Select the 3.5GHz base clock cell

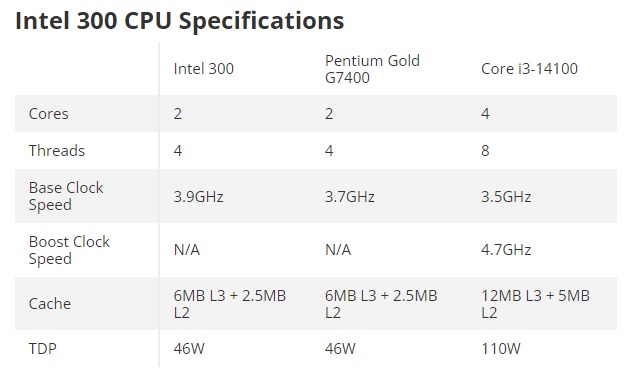(x=506, y=197)
